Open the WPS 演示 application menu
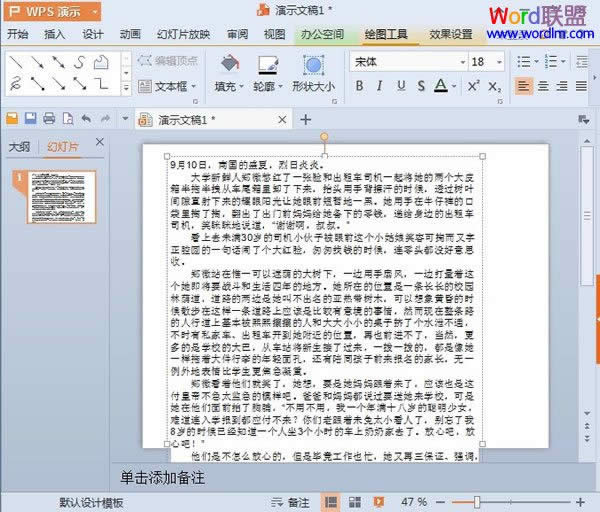This screenshot has width=600, height=512. tap(53, 11)
